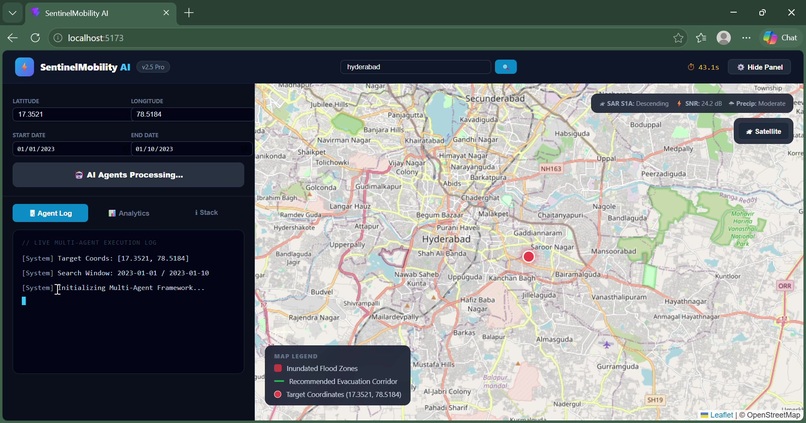Click the SentinelMobility AI title text
Screen dimensions: 806x423
[85, 67]
